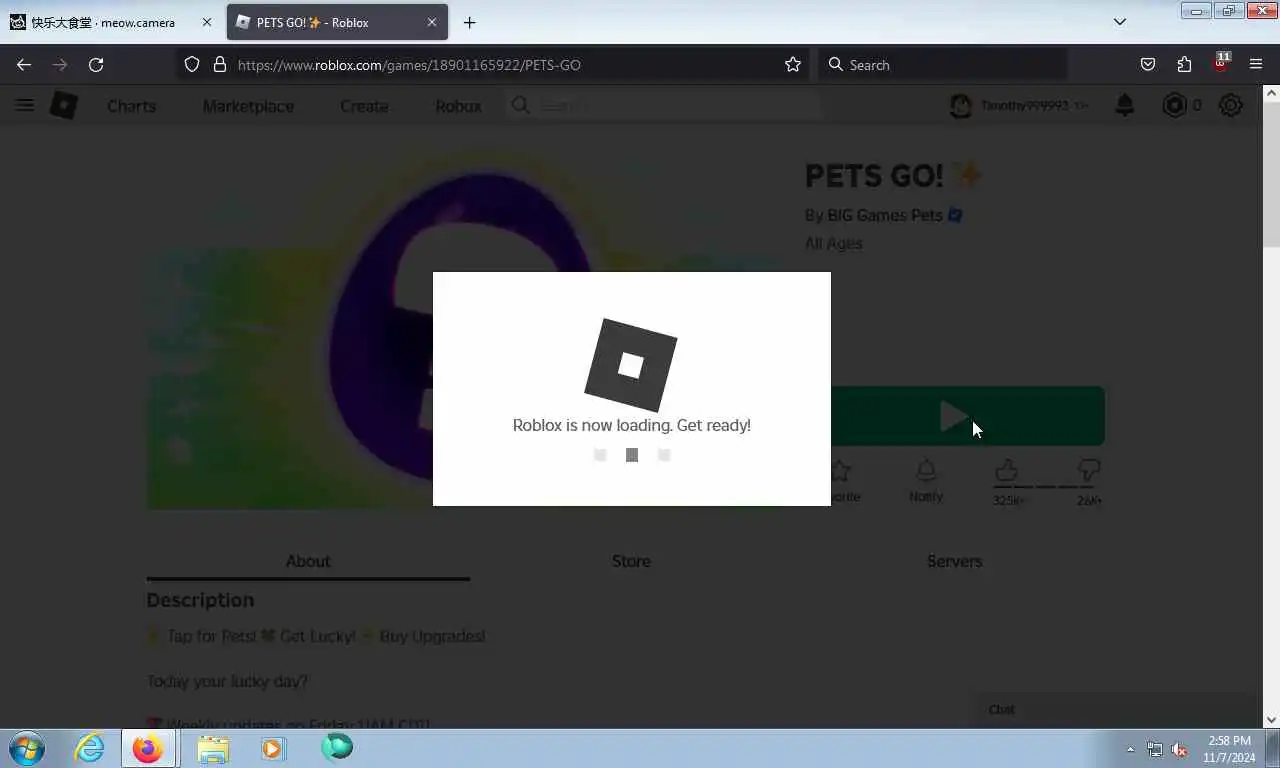Viewport: 1280px width, 768px height.
Task: Close the meow.camera tab
Action: [x=207, y=22]
